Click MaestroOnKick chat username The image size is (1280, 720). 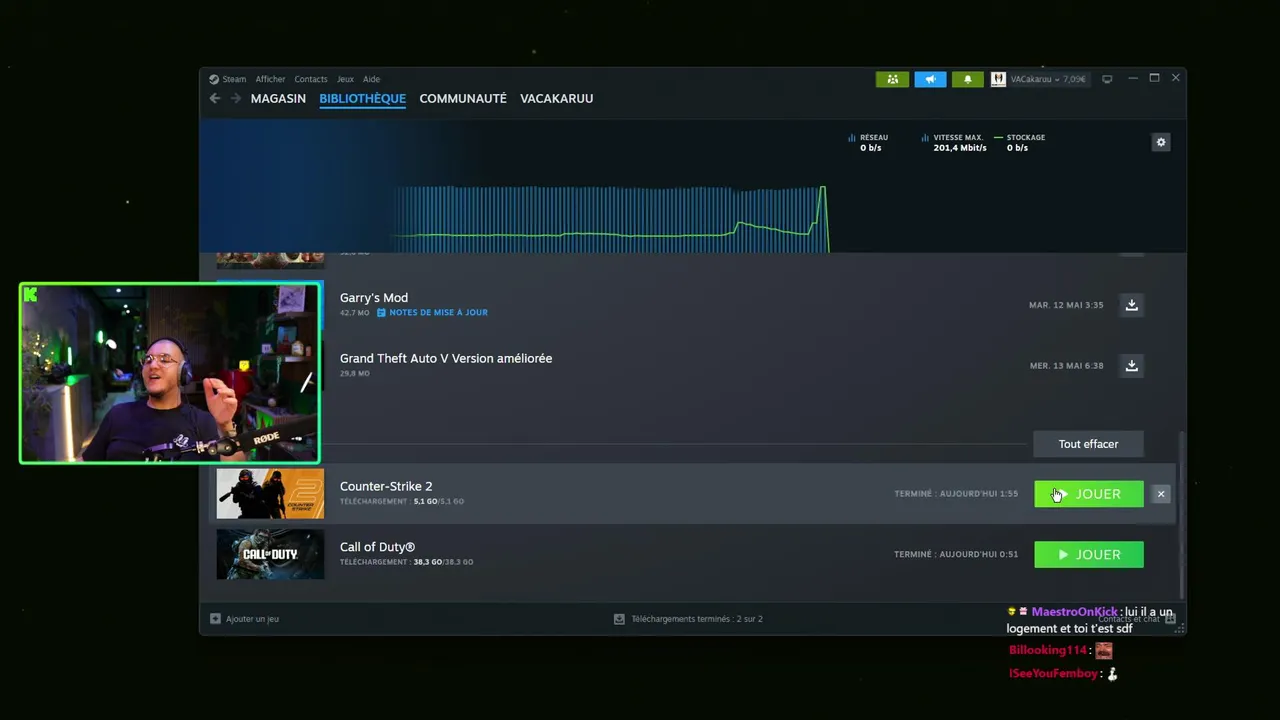click(x=1075, y=612)
